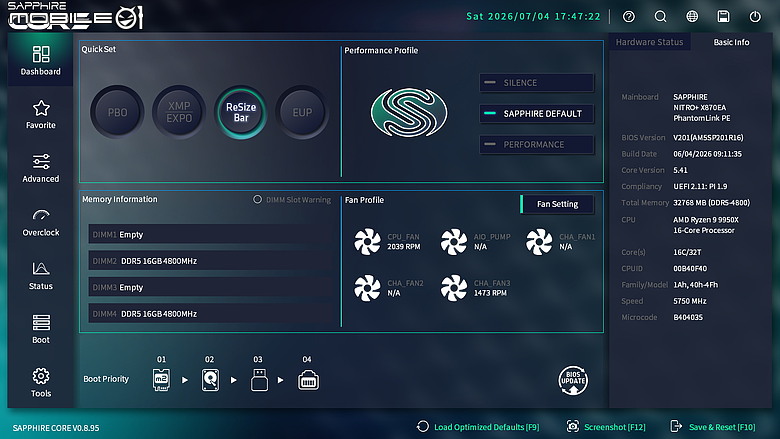Screen dimensions: 780x439
Task: Select the SILENCE performance profile
Action: pos(537,83)
